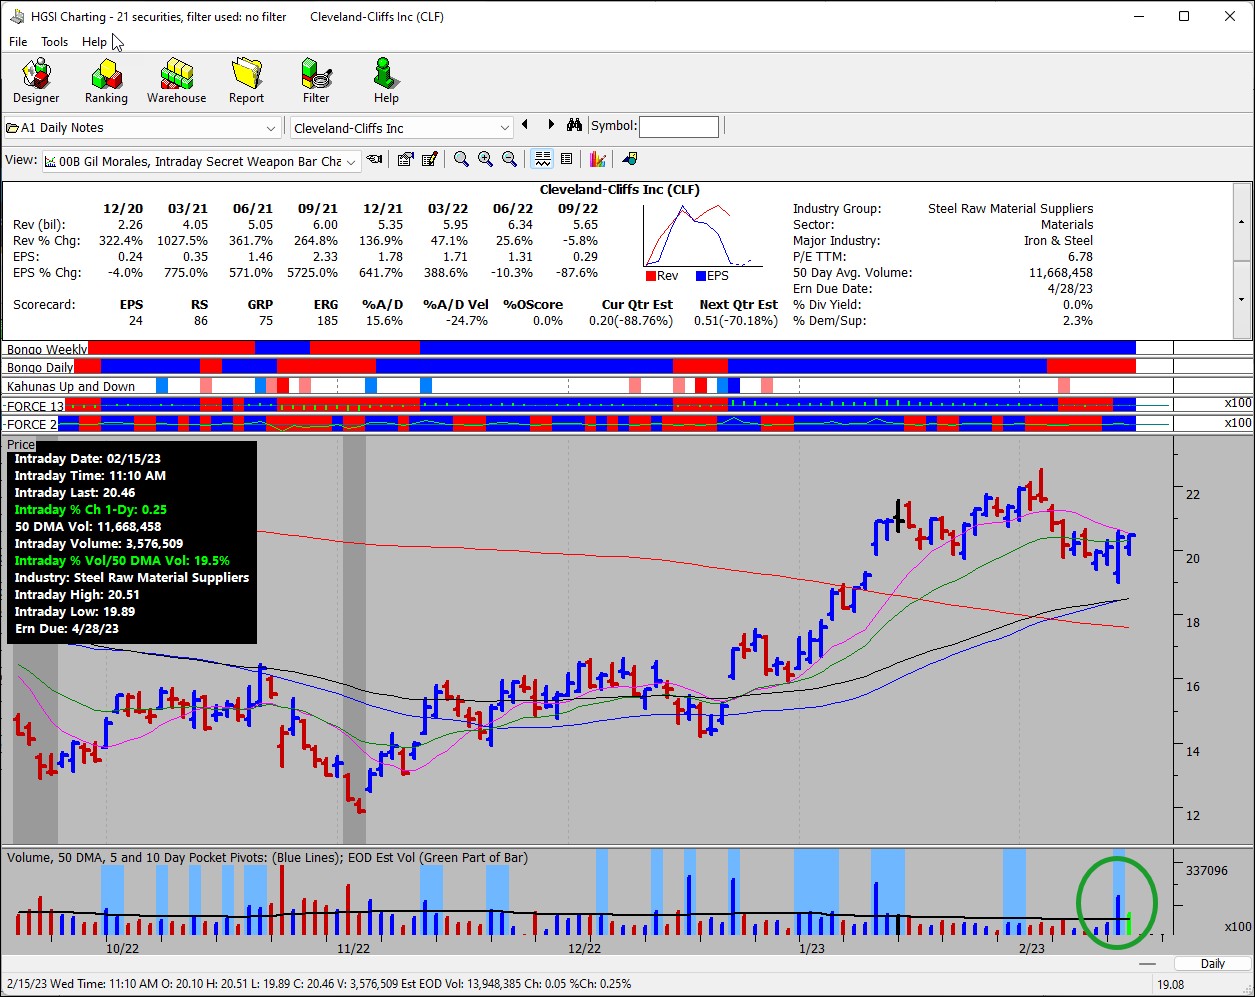
Task: Click the Cur Qtr Est value
Action: [630, 321]
